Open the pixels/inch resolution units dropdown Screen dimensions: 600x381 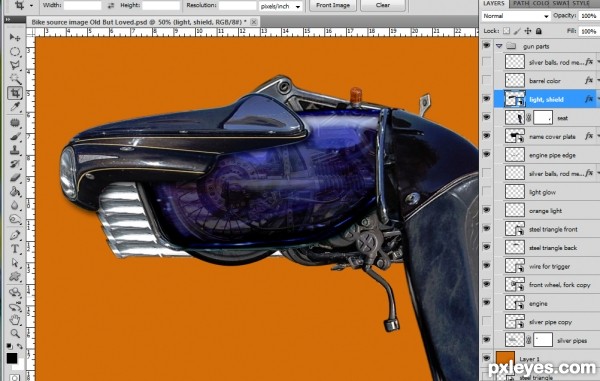click(x=280, y=6)
